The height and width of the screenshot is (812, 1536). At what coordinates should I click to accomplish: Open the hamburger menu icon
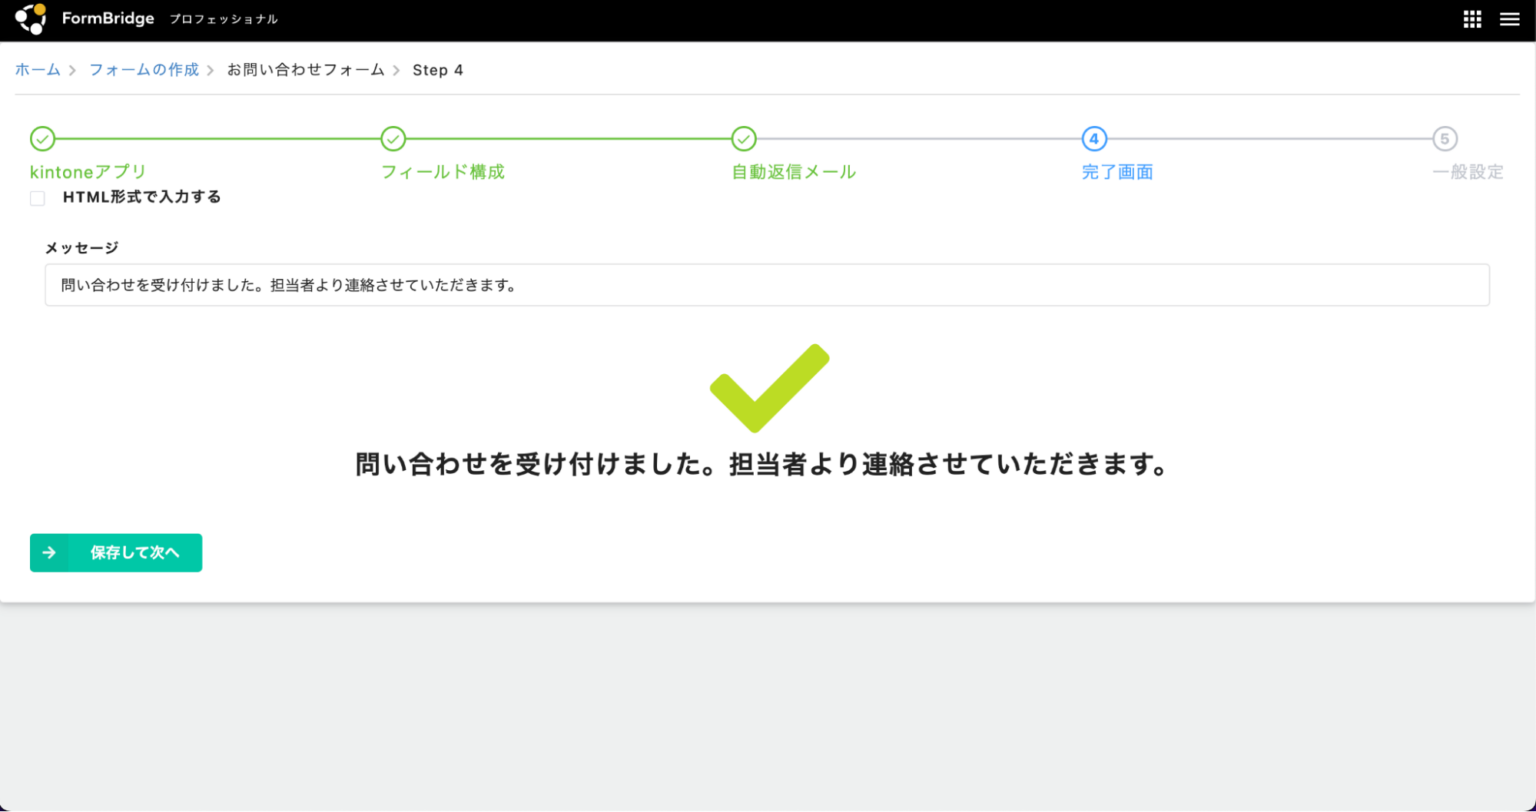pos(1509,19)
